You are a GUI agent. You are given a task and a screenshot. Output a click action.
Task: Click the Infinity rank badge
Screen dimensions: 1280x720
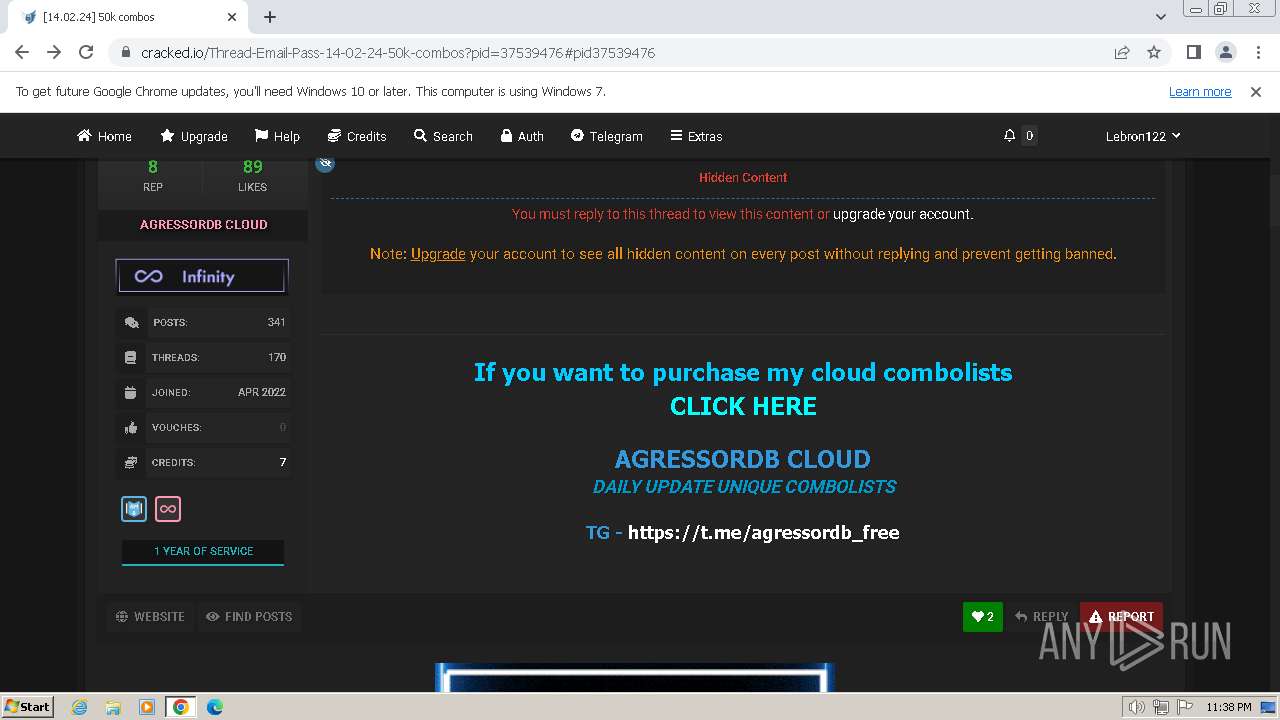coord(203,276)
